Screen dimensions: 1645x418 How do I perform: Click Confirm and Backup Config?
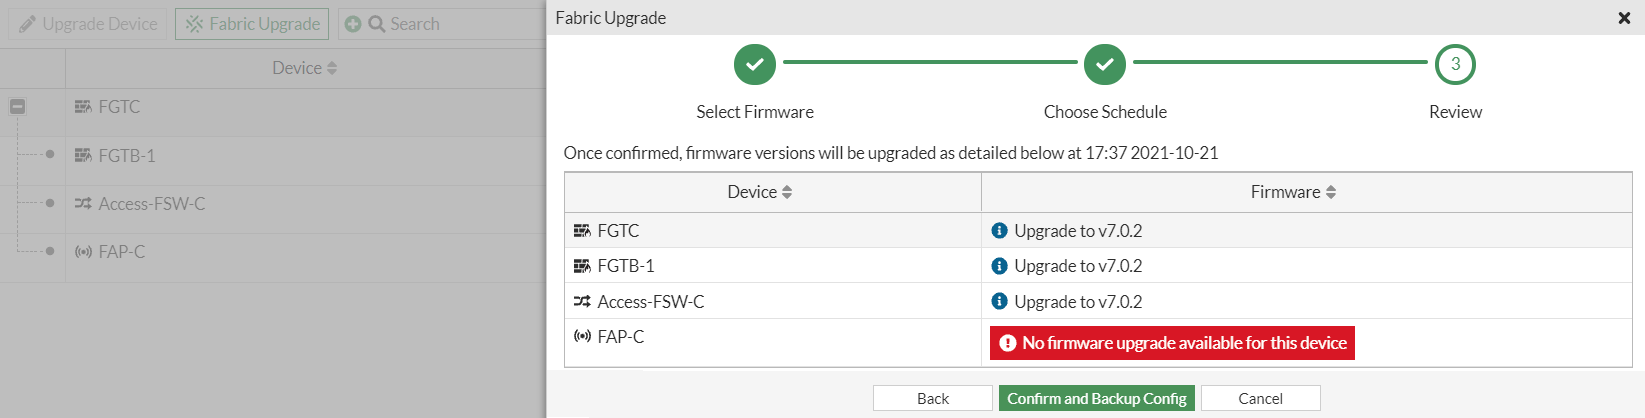pos(1097,398)
